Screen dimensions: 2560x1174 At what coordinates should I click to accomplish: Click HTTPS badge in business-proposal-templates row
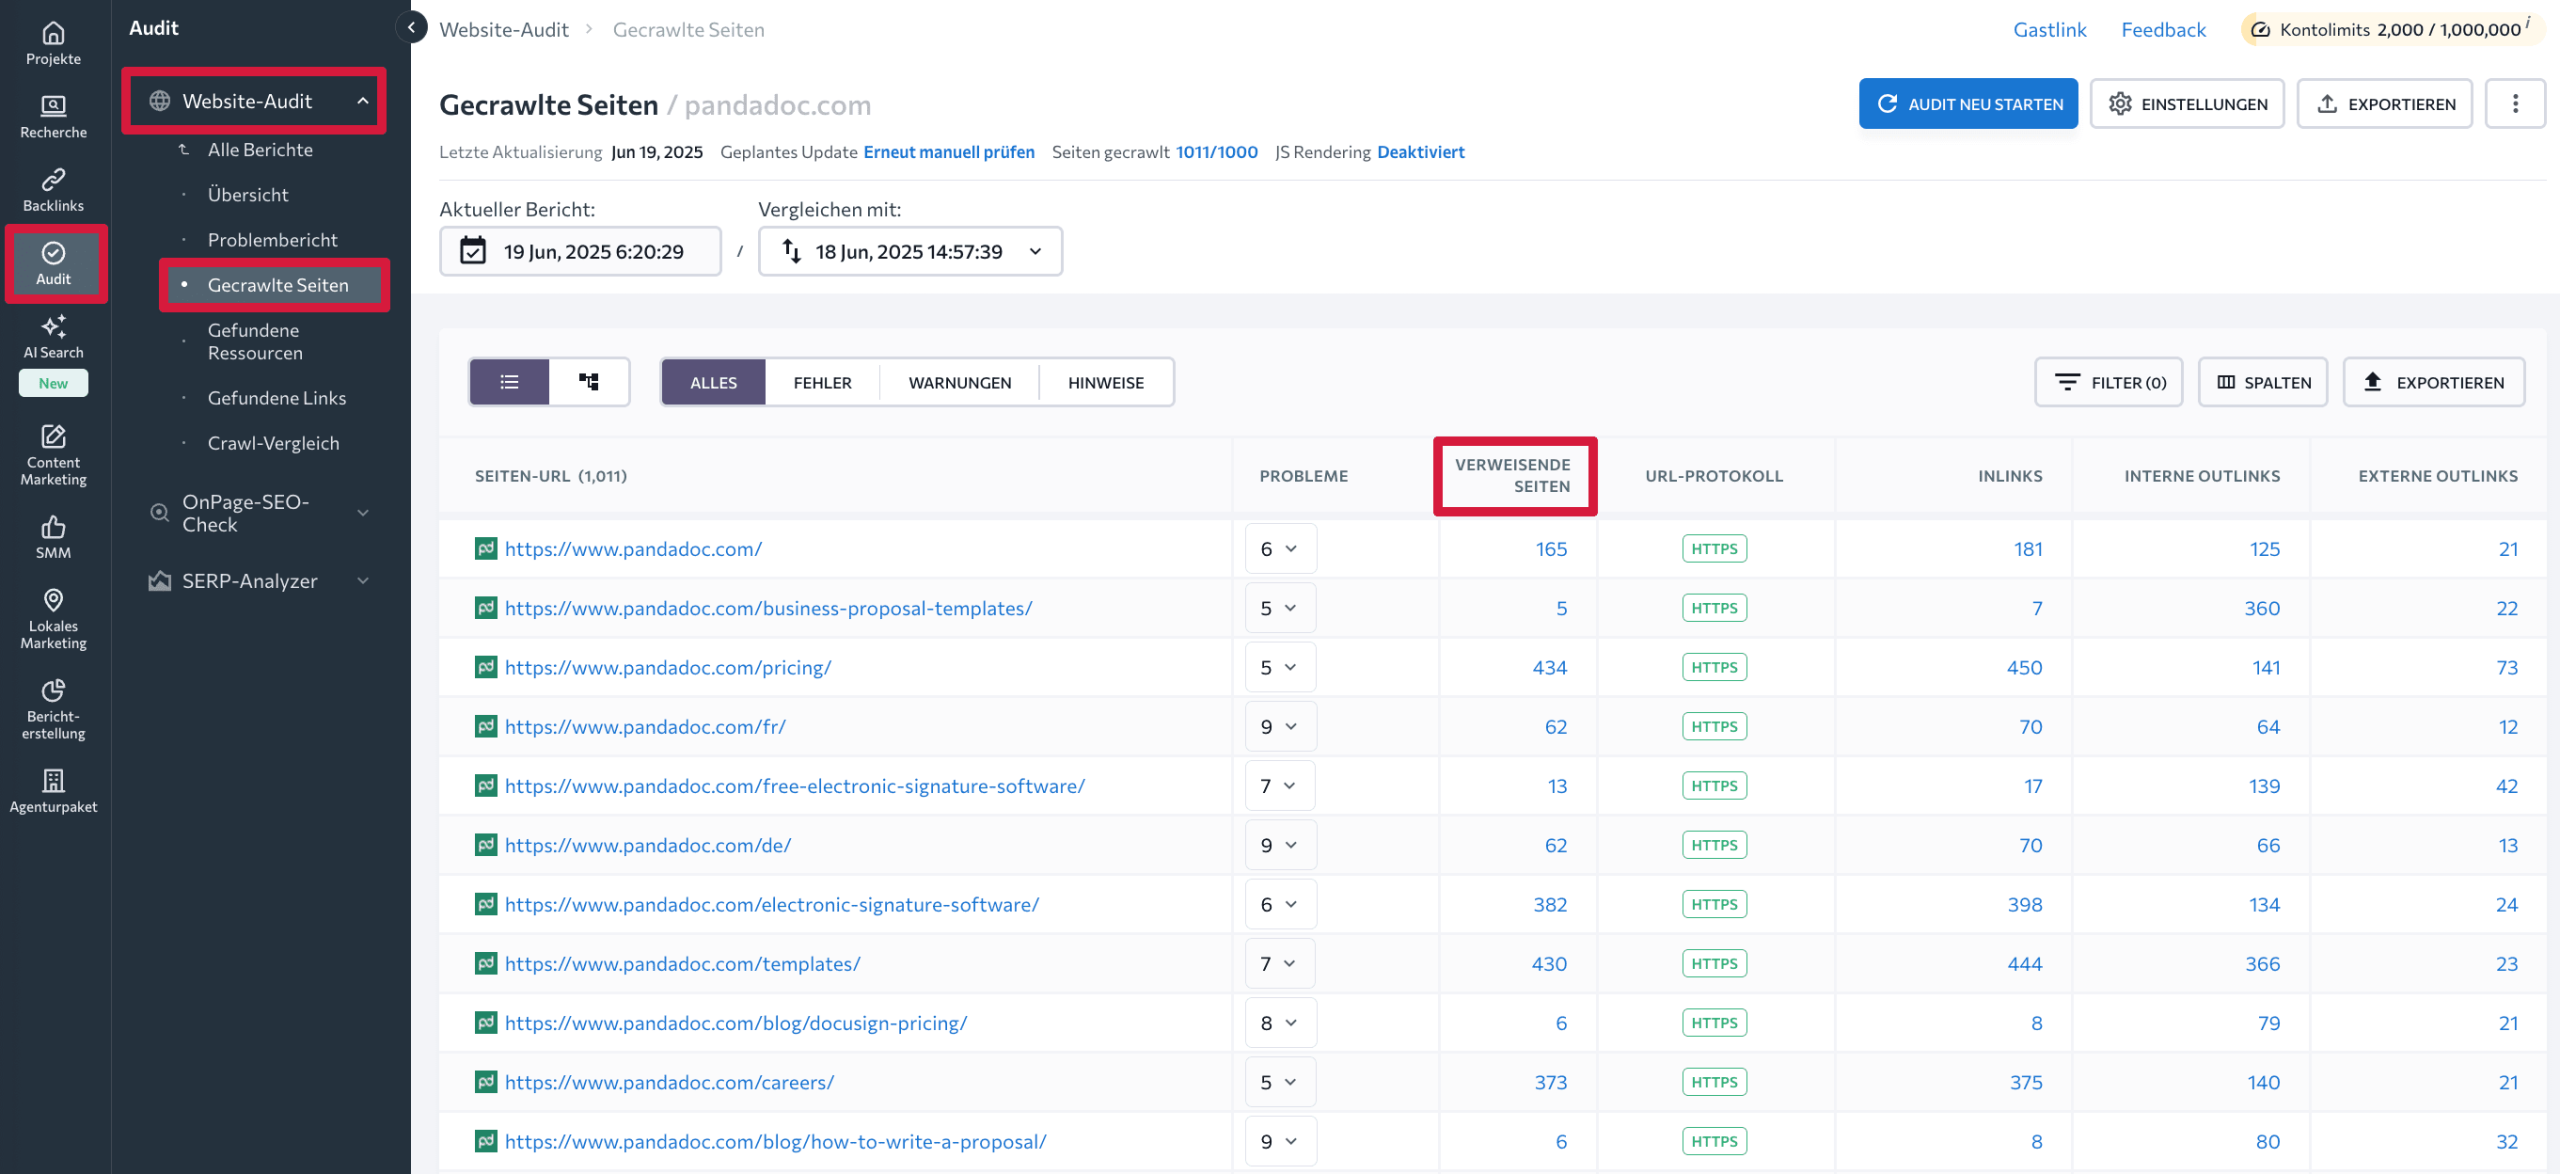coord(1714,608)
